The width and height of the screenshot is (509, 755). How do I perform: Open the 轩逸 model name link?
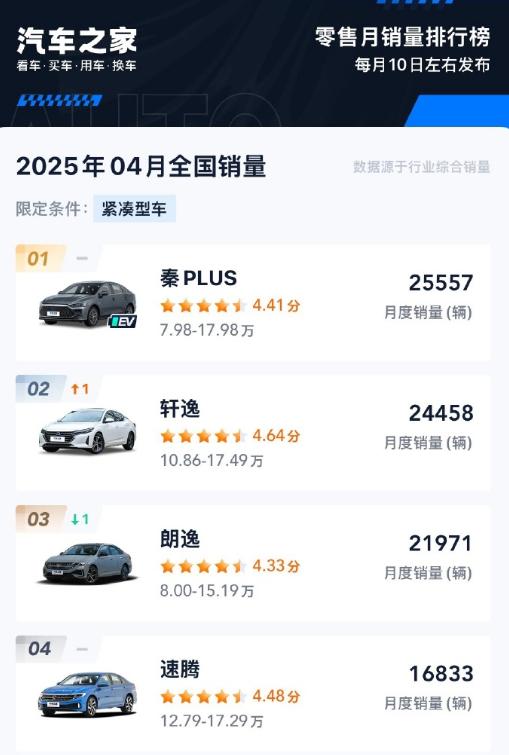tap(180, 409)
